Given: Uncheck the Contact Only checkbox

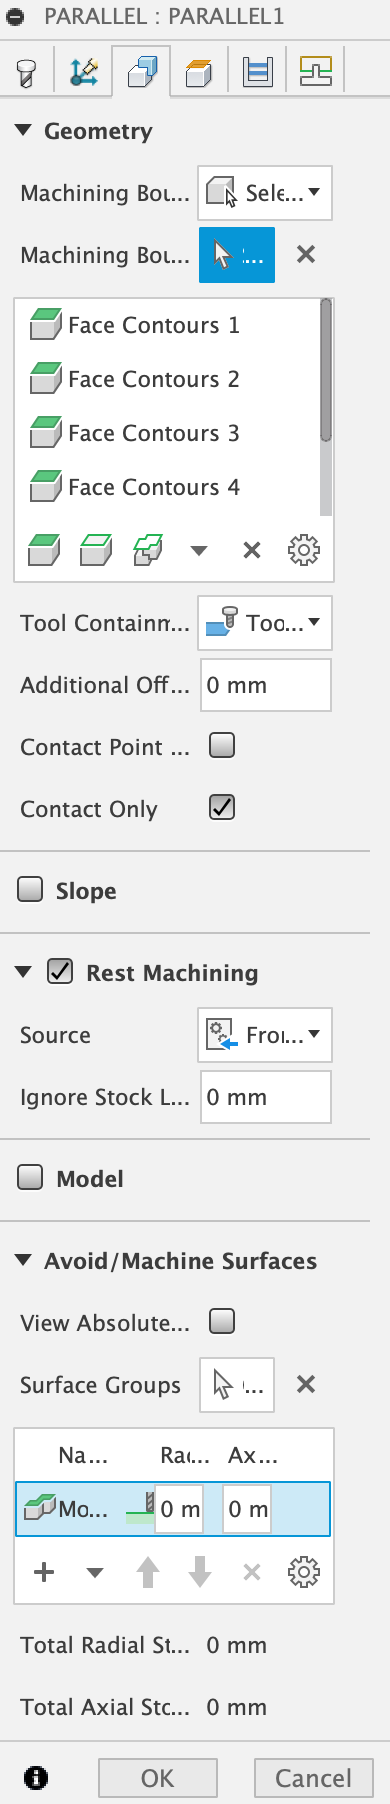Looking at the screenshot, I should 222,807.
